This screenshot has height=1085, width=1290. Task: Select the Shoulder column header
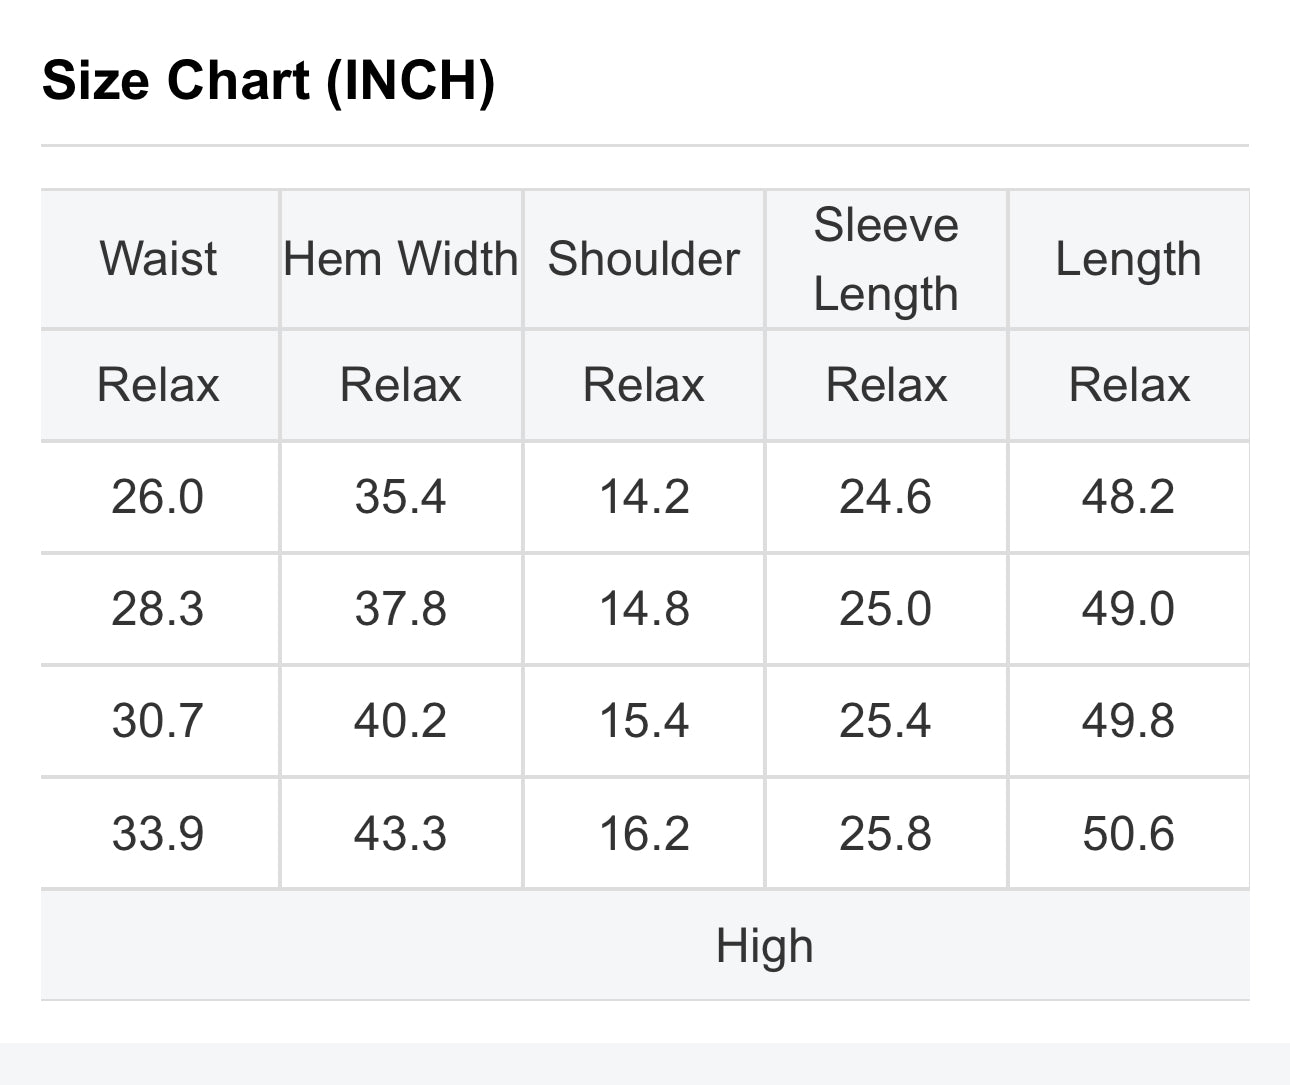(644, 259)
